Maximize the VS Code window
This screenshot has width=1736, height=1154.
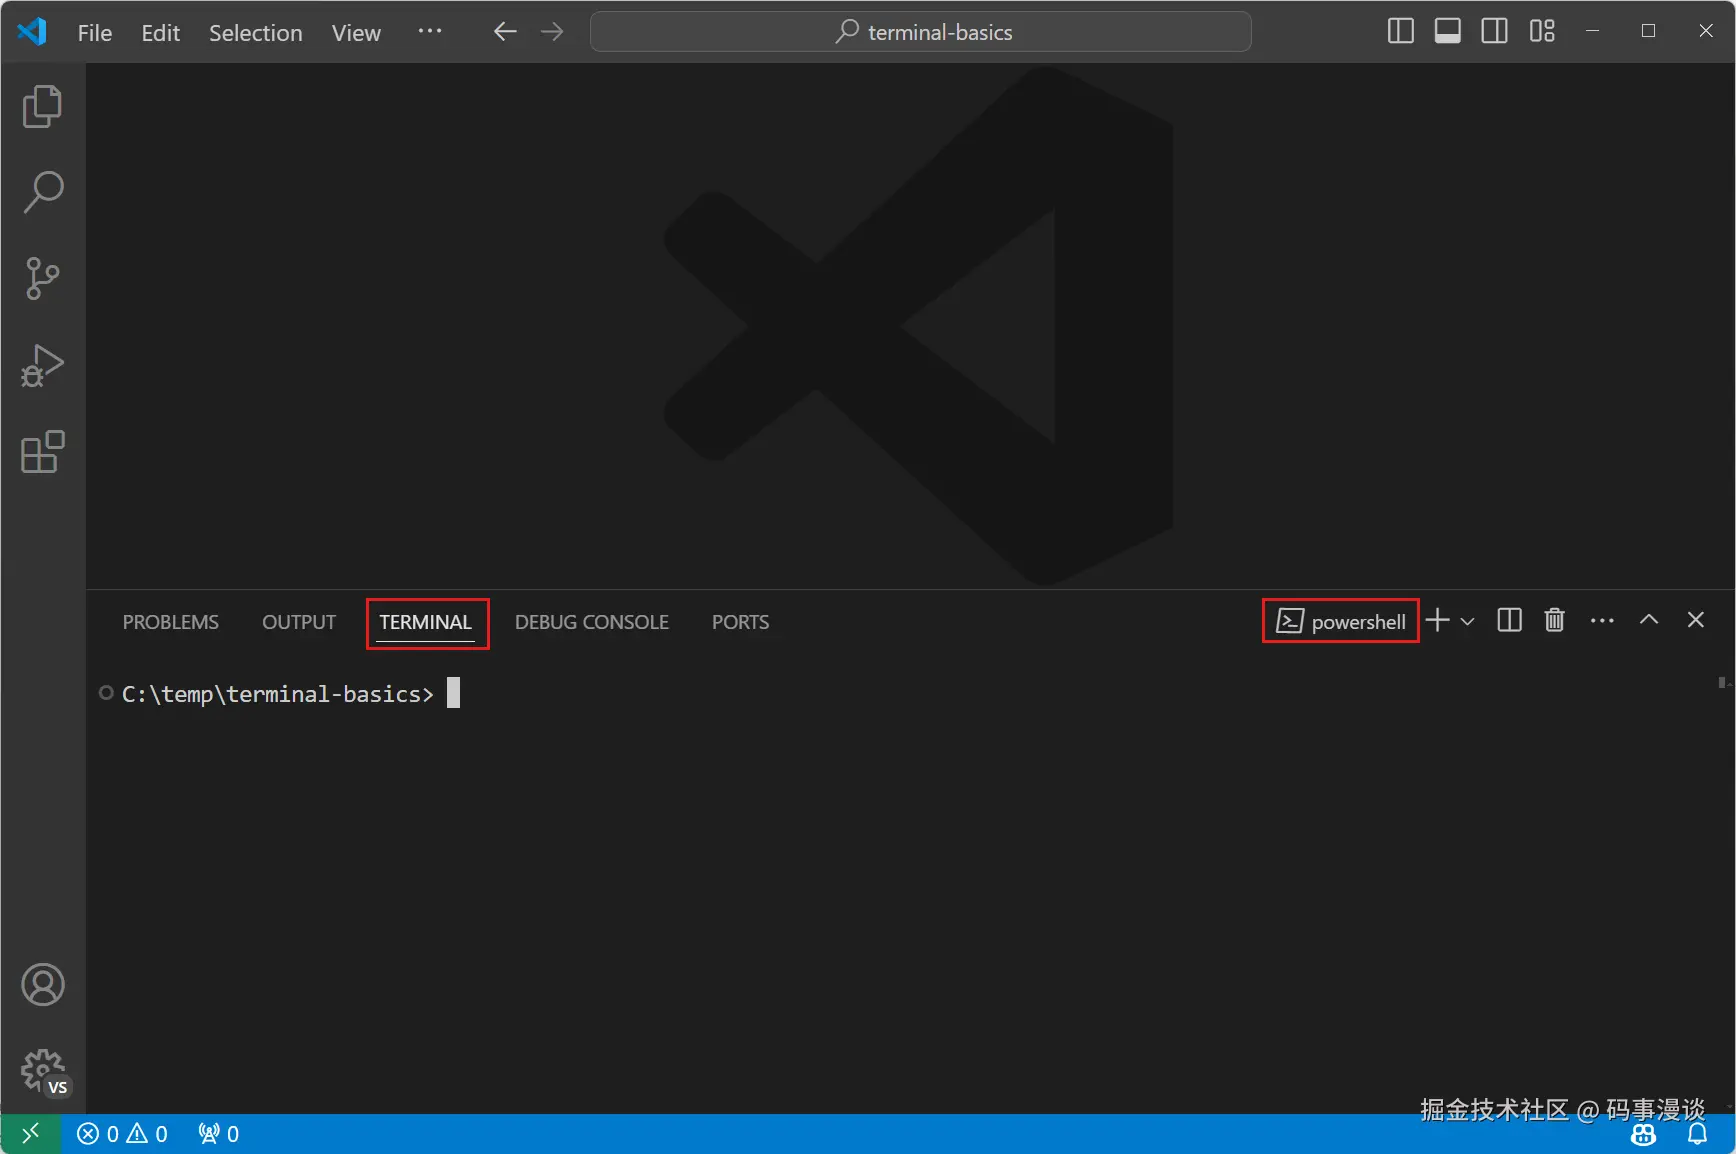click(1649, 32)
